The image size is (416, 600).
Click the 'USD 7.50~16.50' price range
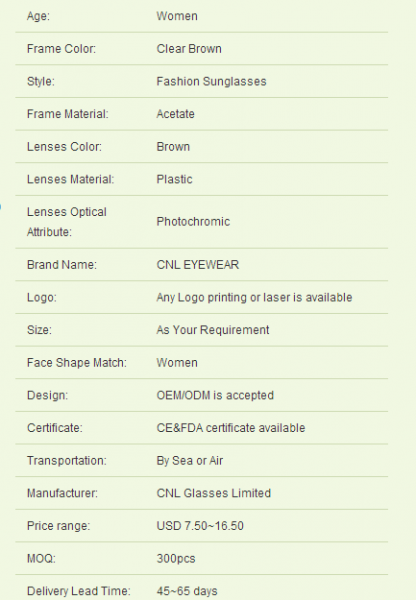[200, 525]
